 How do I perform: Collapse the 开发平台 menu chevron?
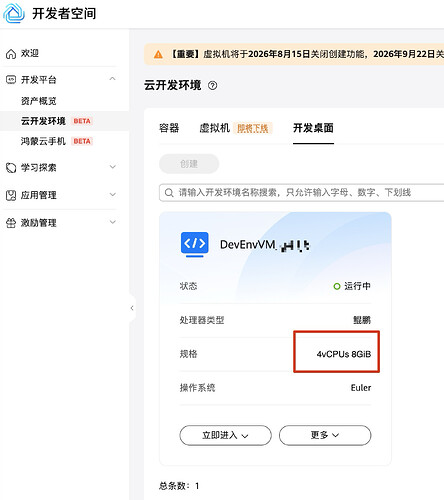(x=113, y=79)
